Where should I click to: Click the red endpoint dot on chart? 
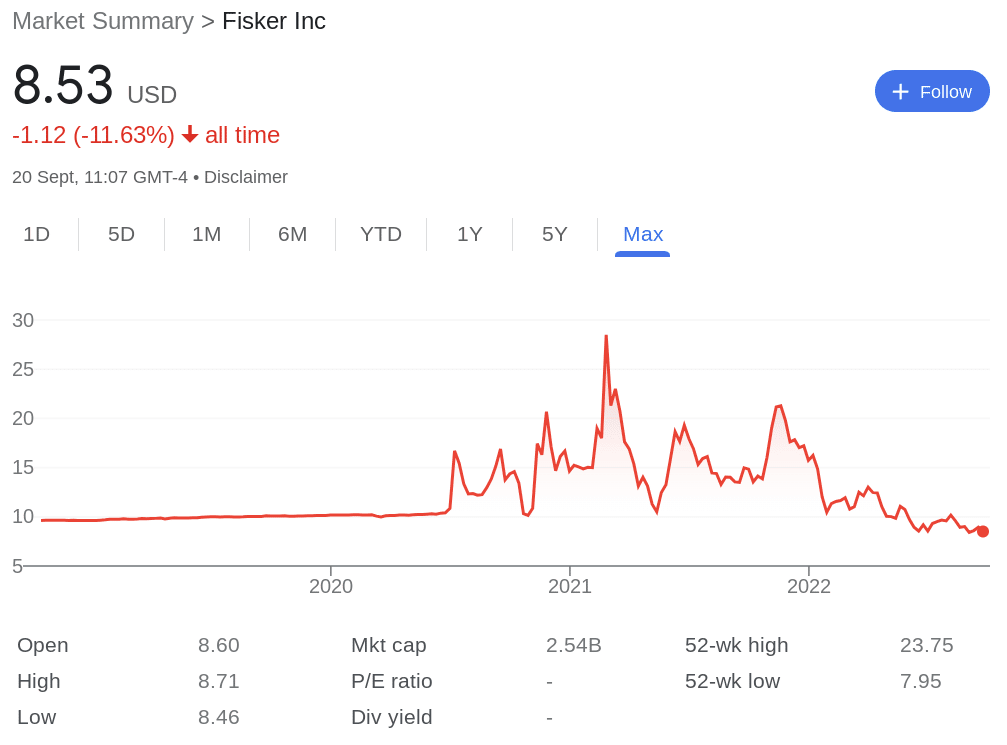coord(983,531)
